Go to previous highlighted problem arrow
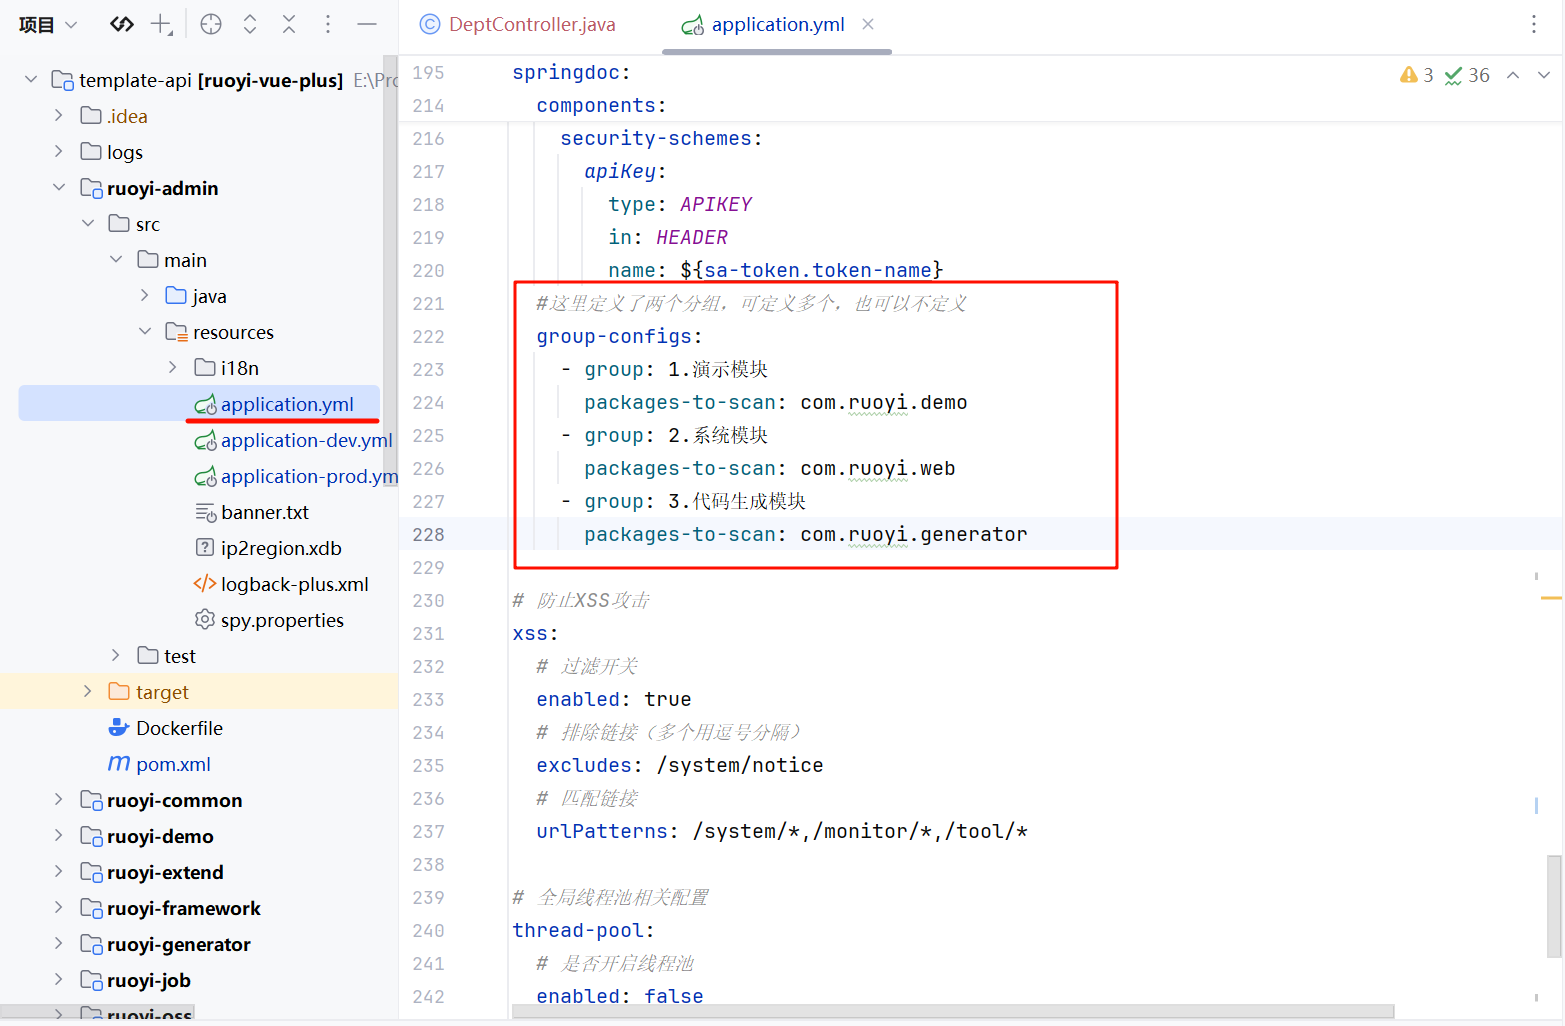The image size is (1565, 1026). pos(1513,75)
